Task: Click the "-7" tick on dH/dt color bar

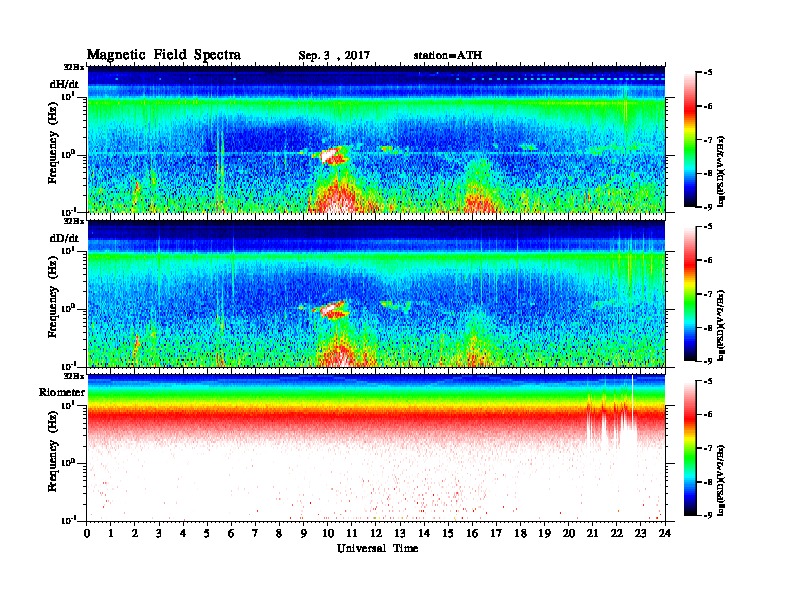Action: [708, 140]
